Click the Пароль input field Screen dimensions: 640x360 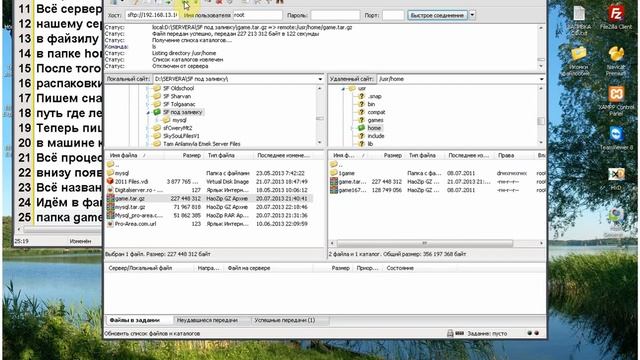coord(335,15)
